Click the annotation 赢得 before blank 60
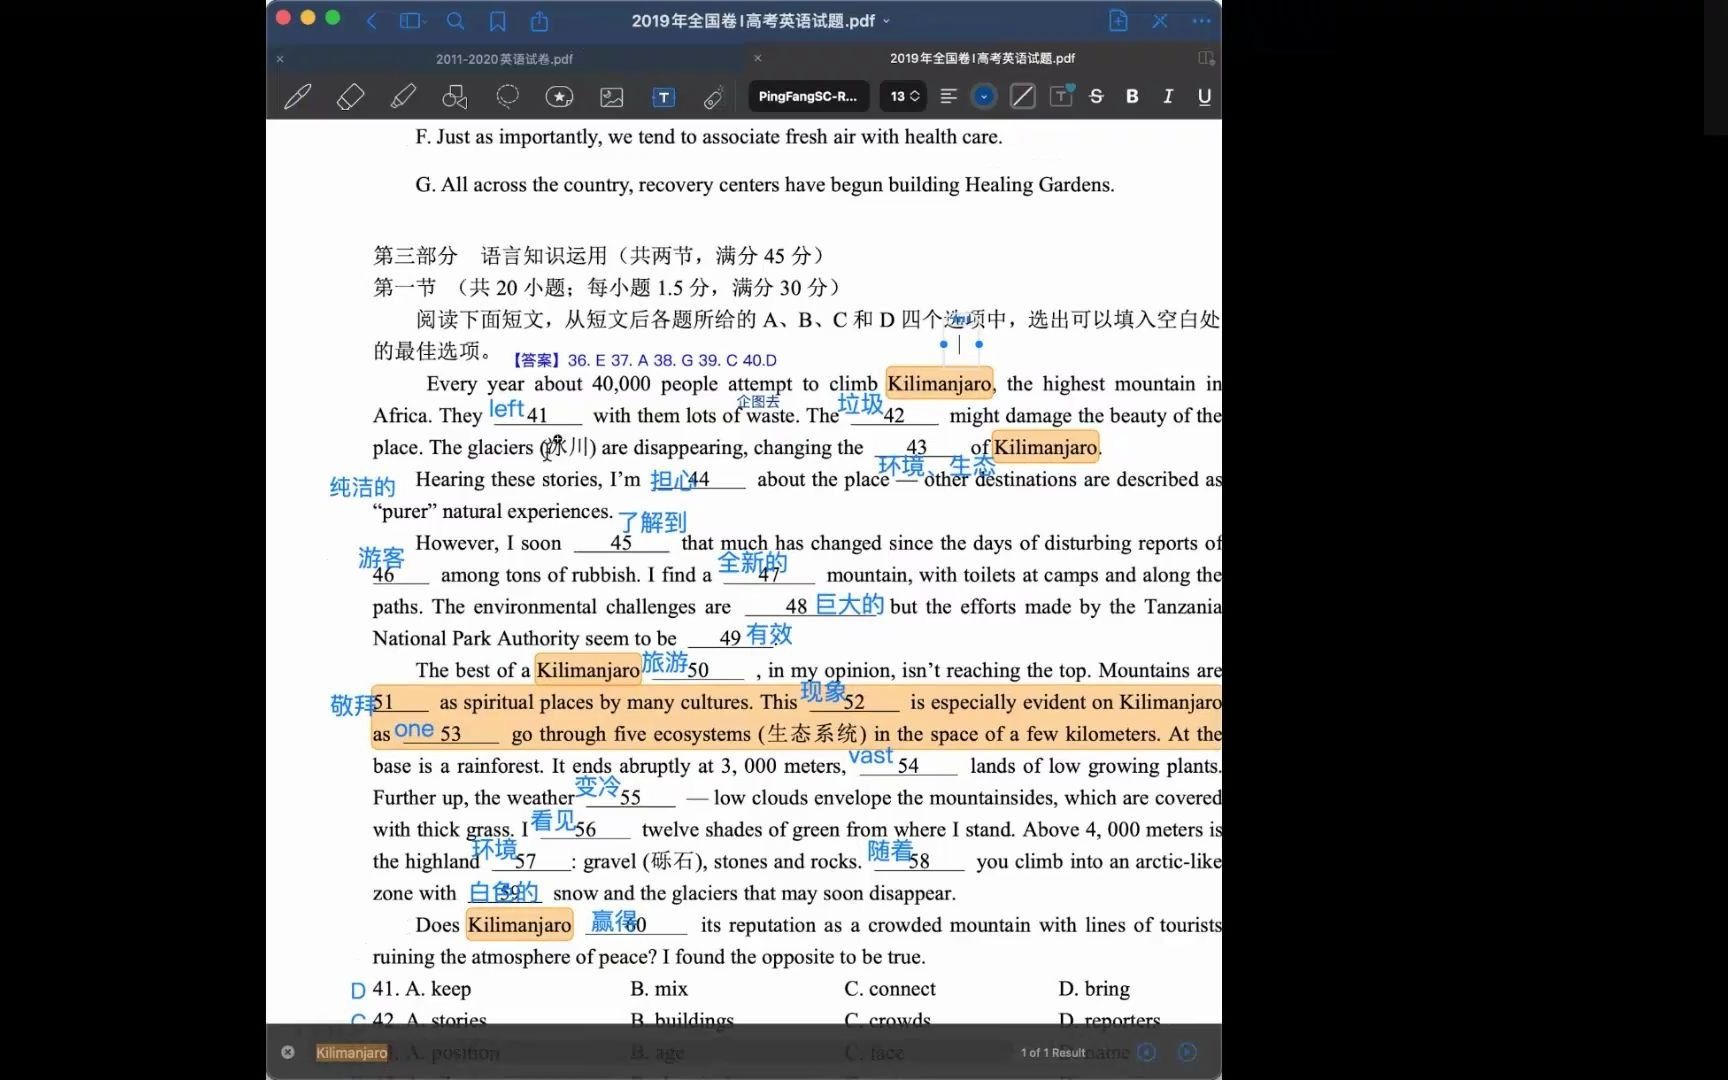The image size is (1728, 1080). [614, 921]
